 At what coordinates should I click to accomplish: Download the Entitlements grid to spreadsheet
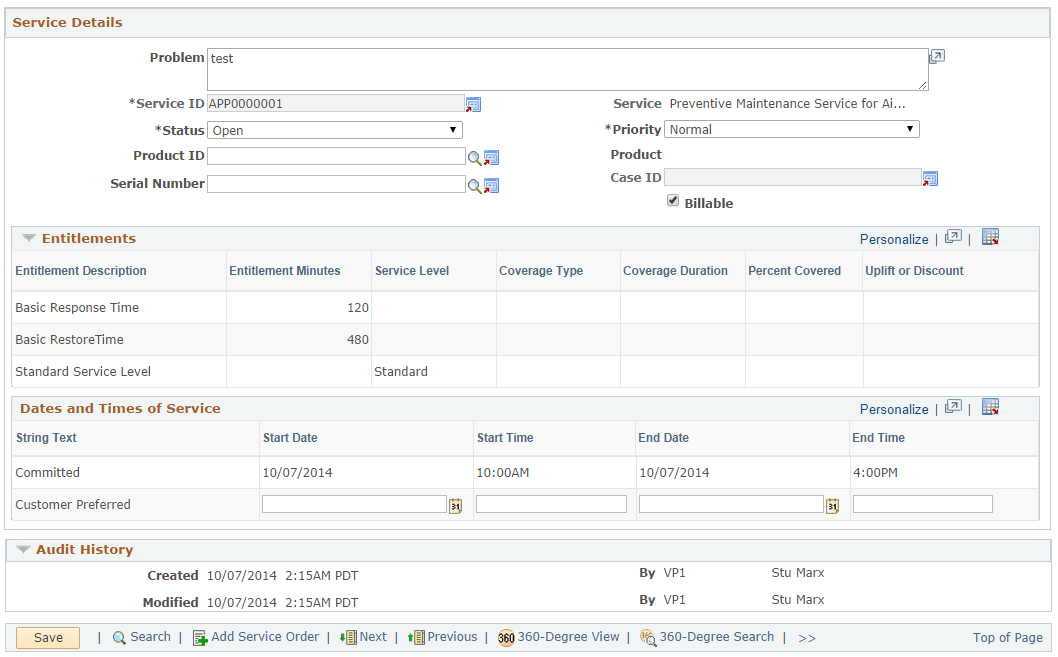991,236
